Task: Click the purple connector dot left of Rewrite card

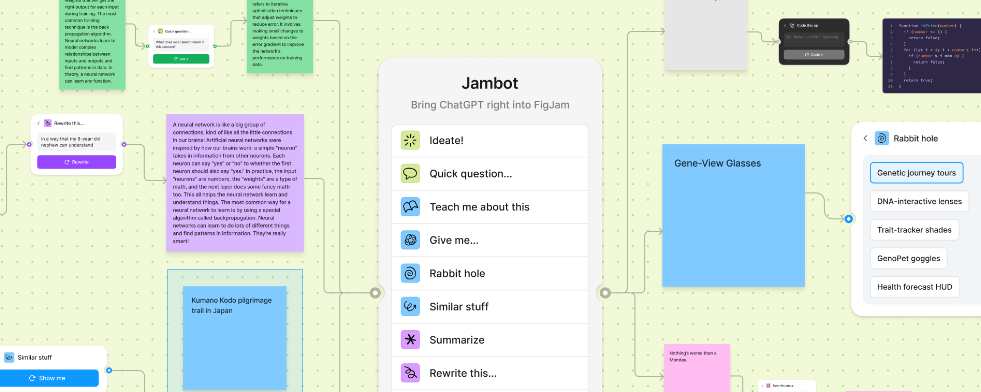Action: coord(29,144)
